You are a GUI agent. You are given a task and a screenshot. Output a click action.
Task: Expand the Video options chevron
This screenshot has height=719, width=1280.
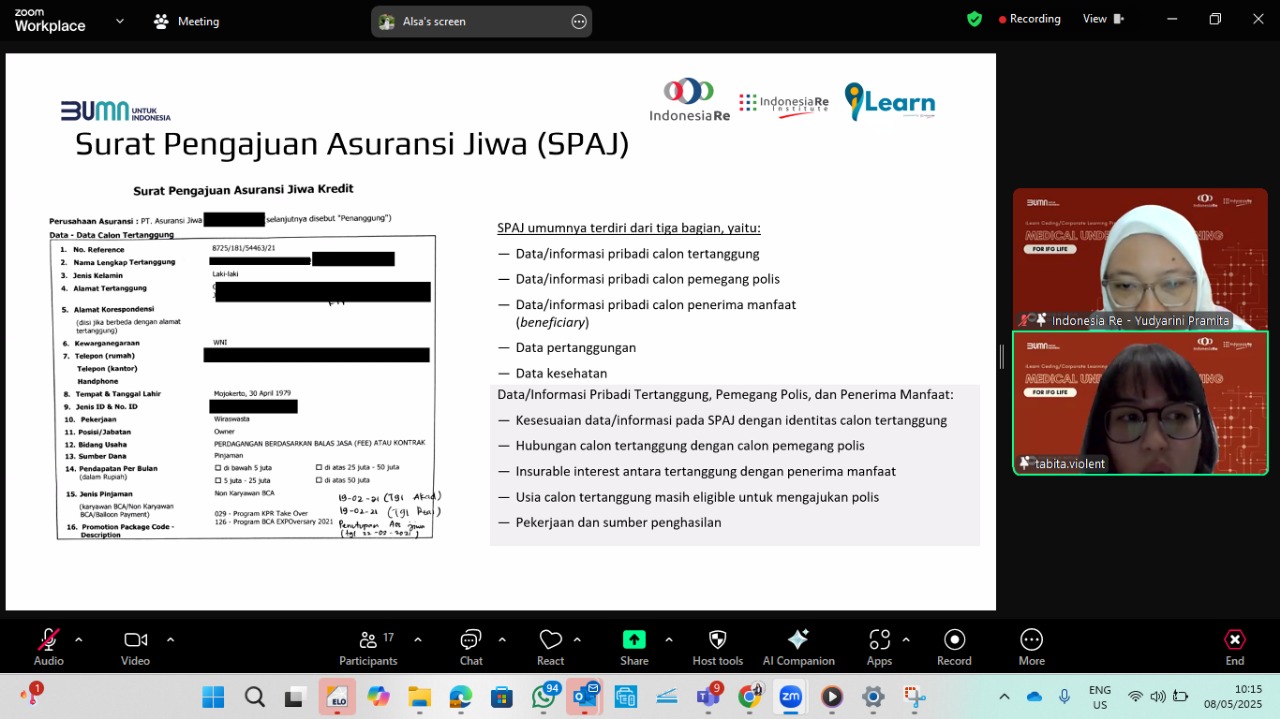point(170,640)
